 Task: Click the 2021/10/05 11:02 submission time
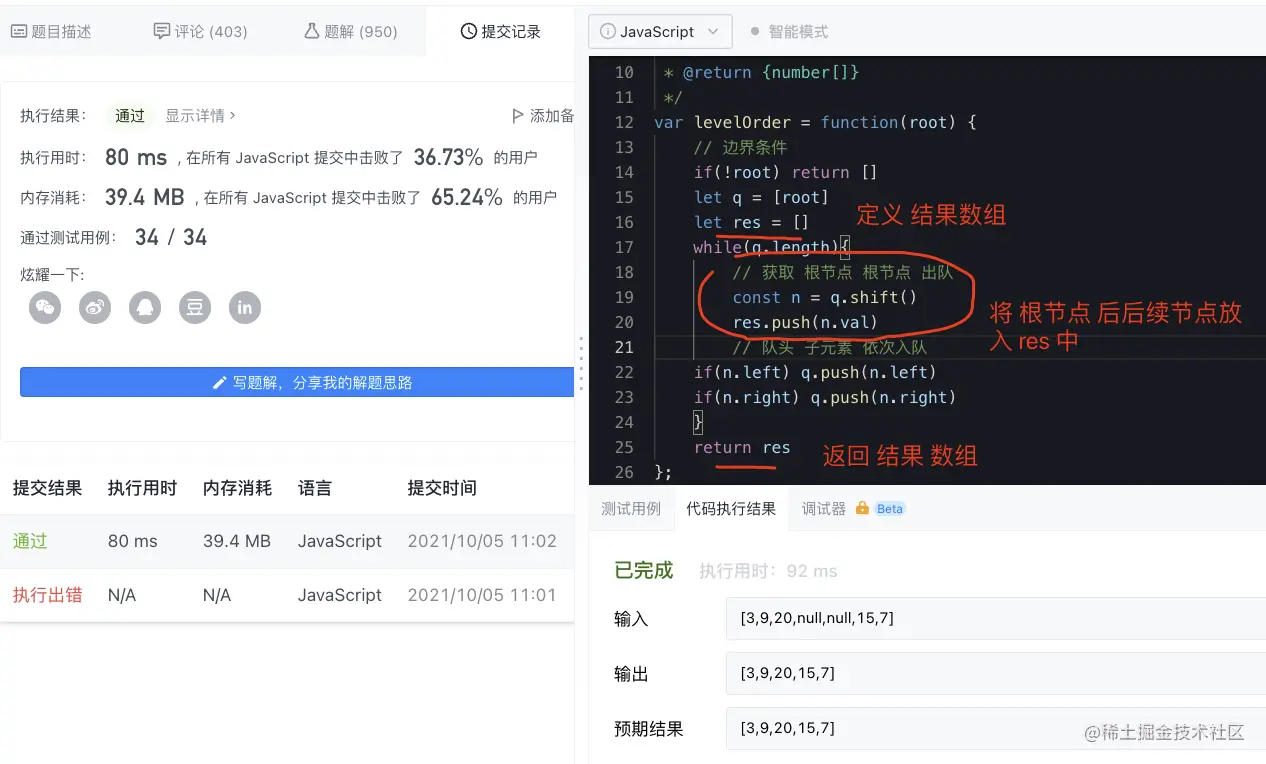[x=482, y=541]
